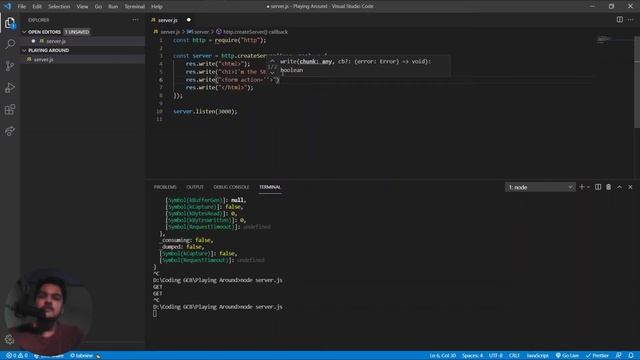
Task: Click unsaved dot on server.js tab
Action: coord(189,20)
